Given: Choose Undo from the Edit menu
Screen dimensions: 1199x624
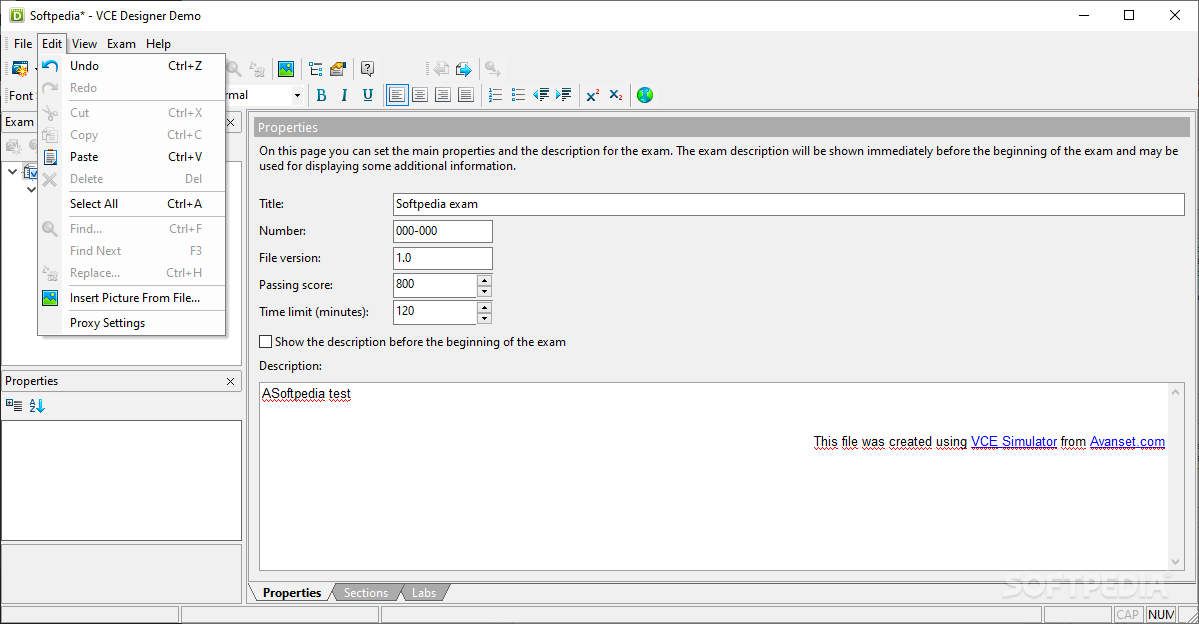Looking at the screenshot, I should coord(132,66).
